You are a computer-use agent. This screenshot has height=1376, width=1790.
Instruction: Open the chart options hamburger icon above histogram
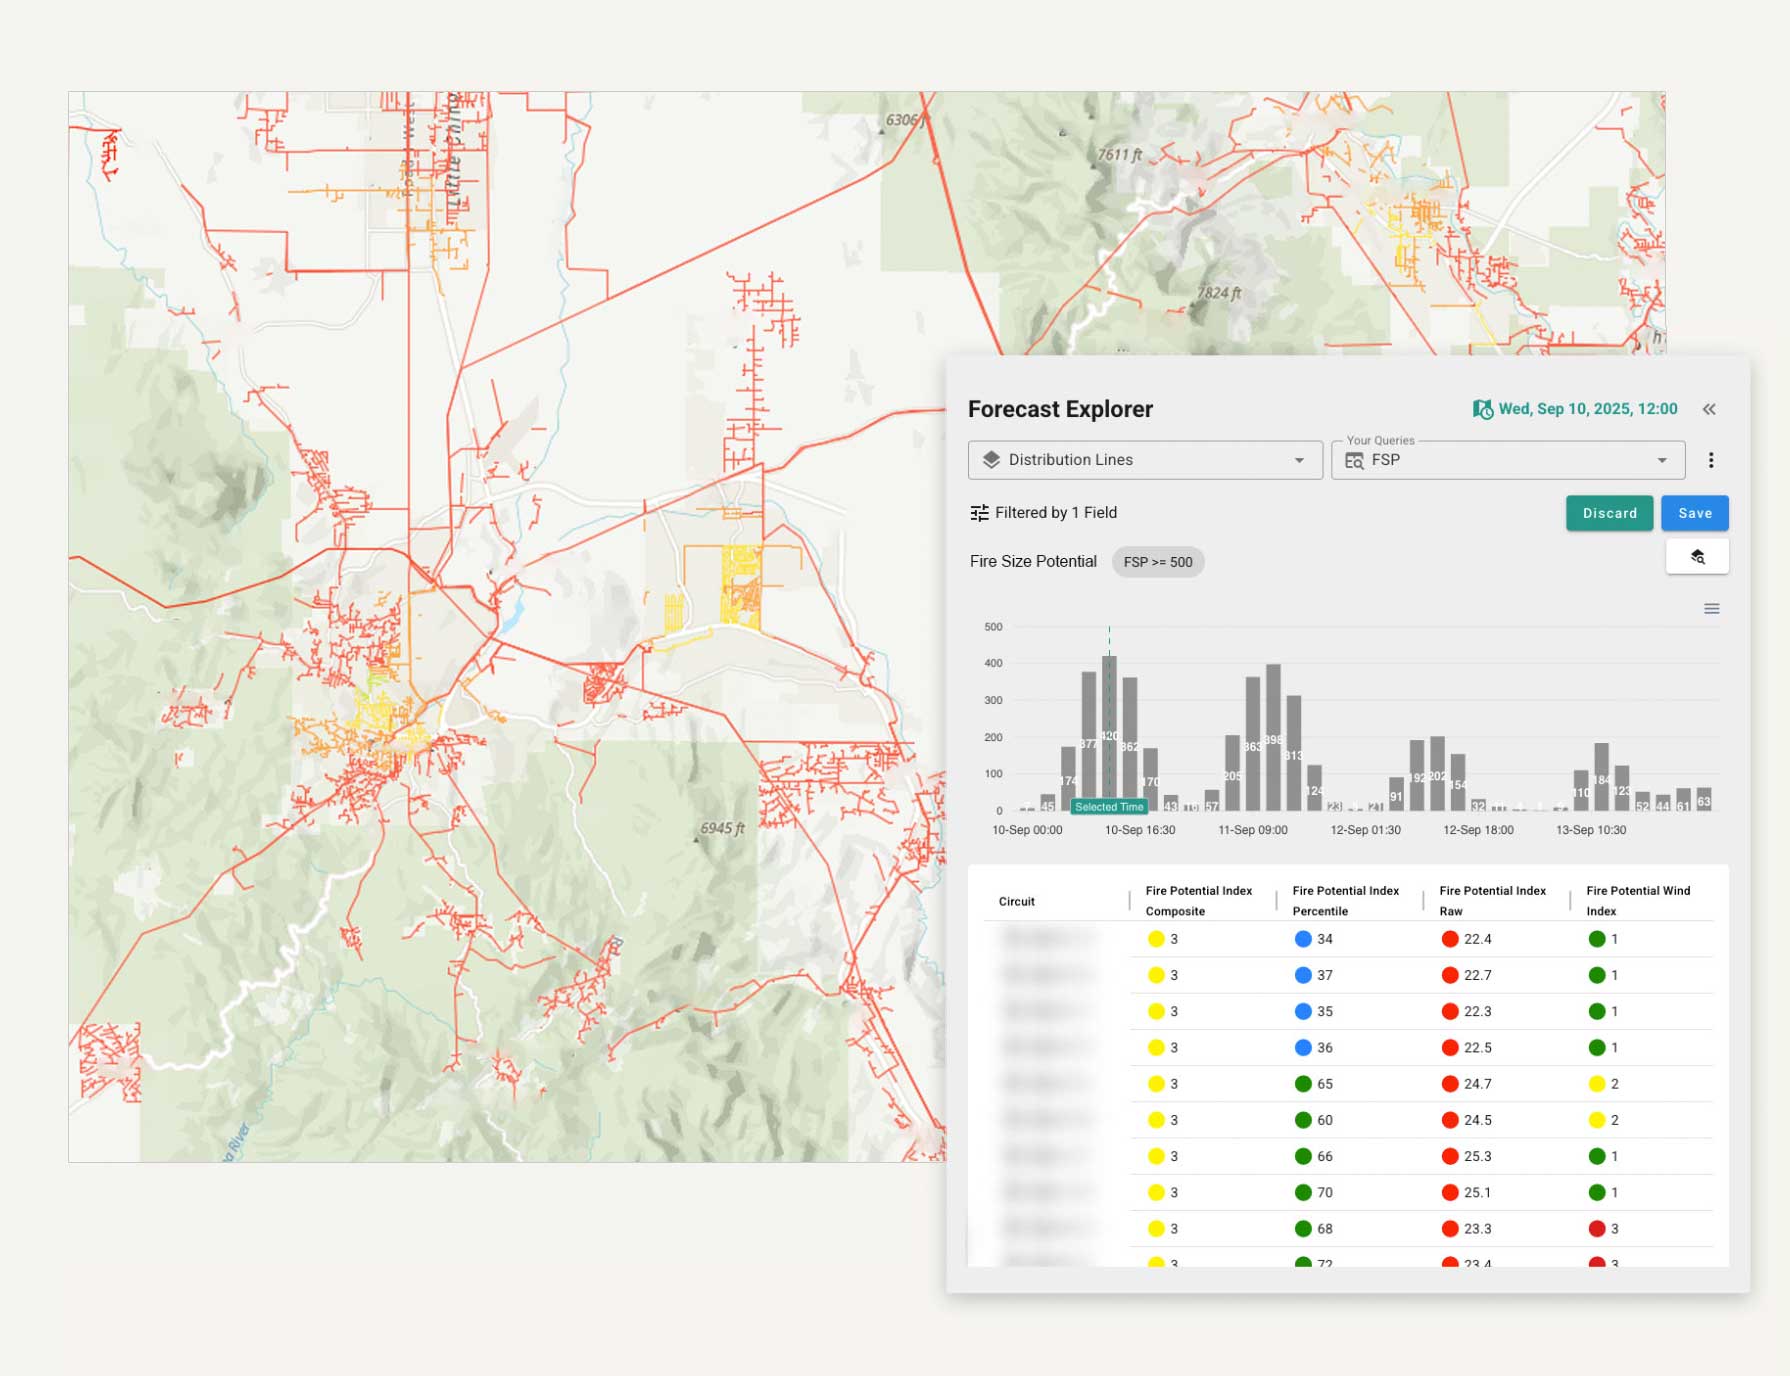click(x=1712, y=609)
